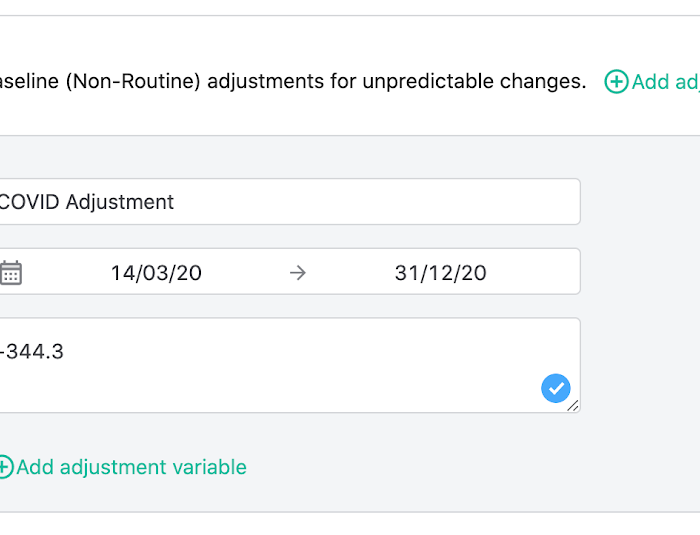Click space between calendar icon and start date

[x=66, y=272]
